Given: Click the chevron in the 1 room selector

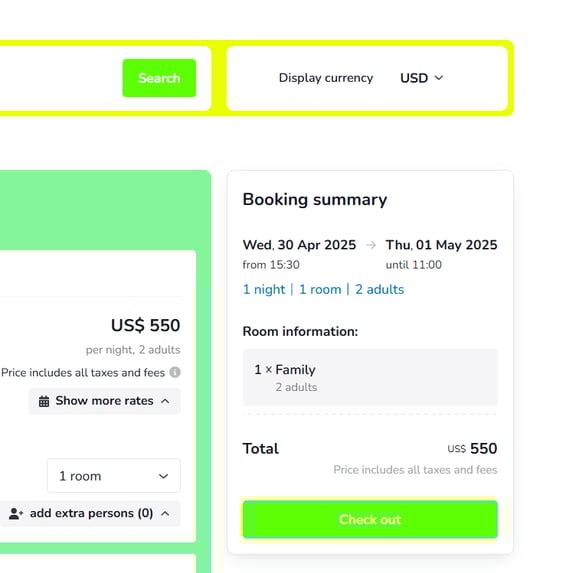Looking at the screenshot, I should click(163, 476).
